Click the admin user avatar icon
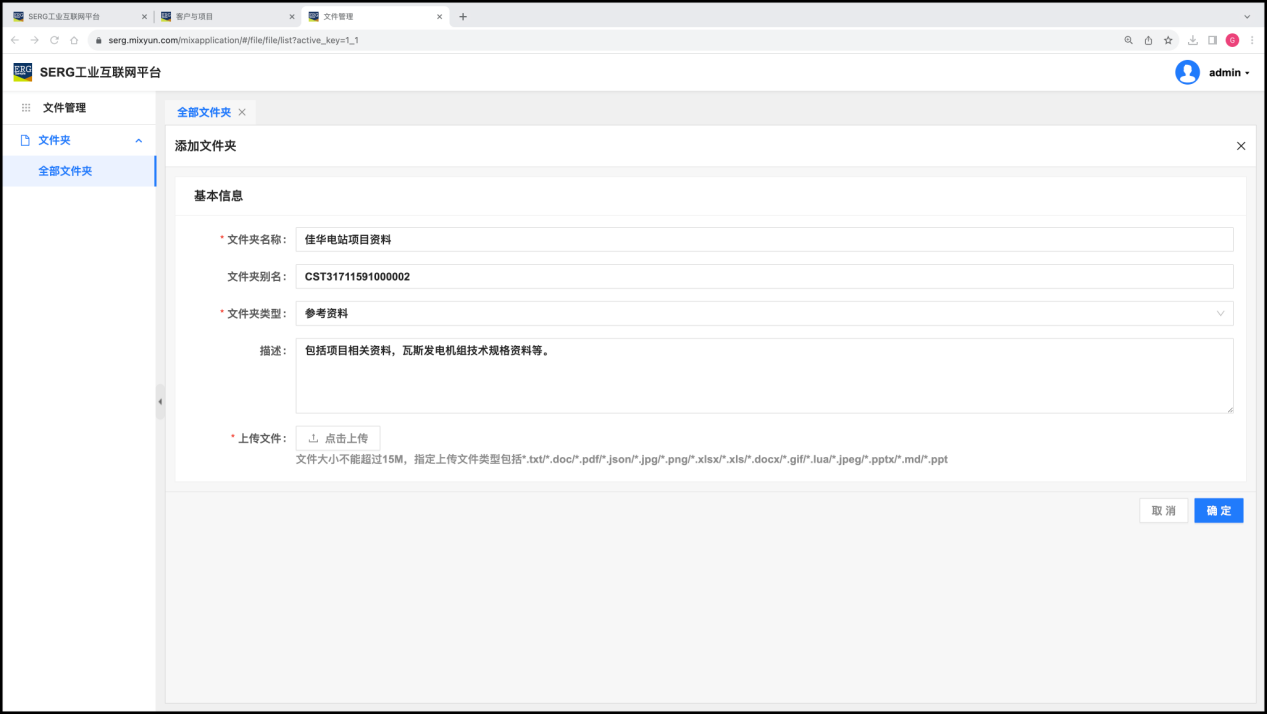This screenshot has width=1267, height=714. coord(1187,72)
